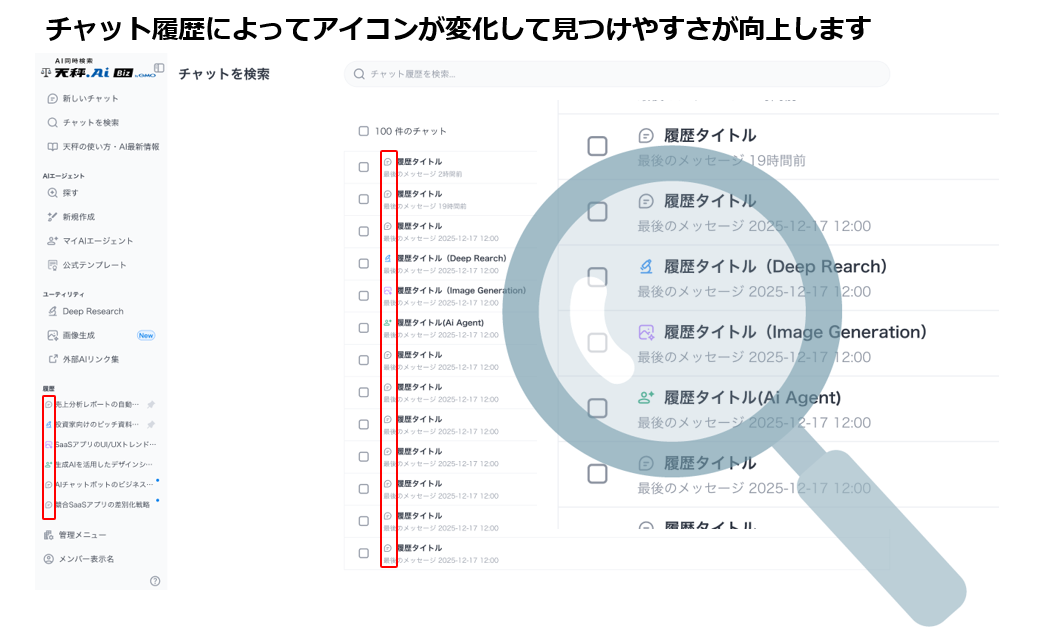Click the blue unread dot beside 競合SaaSアプリの差別化戦略
The height and width of the screenshot is (643, 1058).
(x=158, y=501)
